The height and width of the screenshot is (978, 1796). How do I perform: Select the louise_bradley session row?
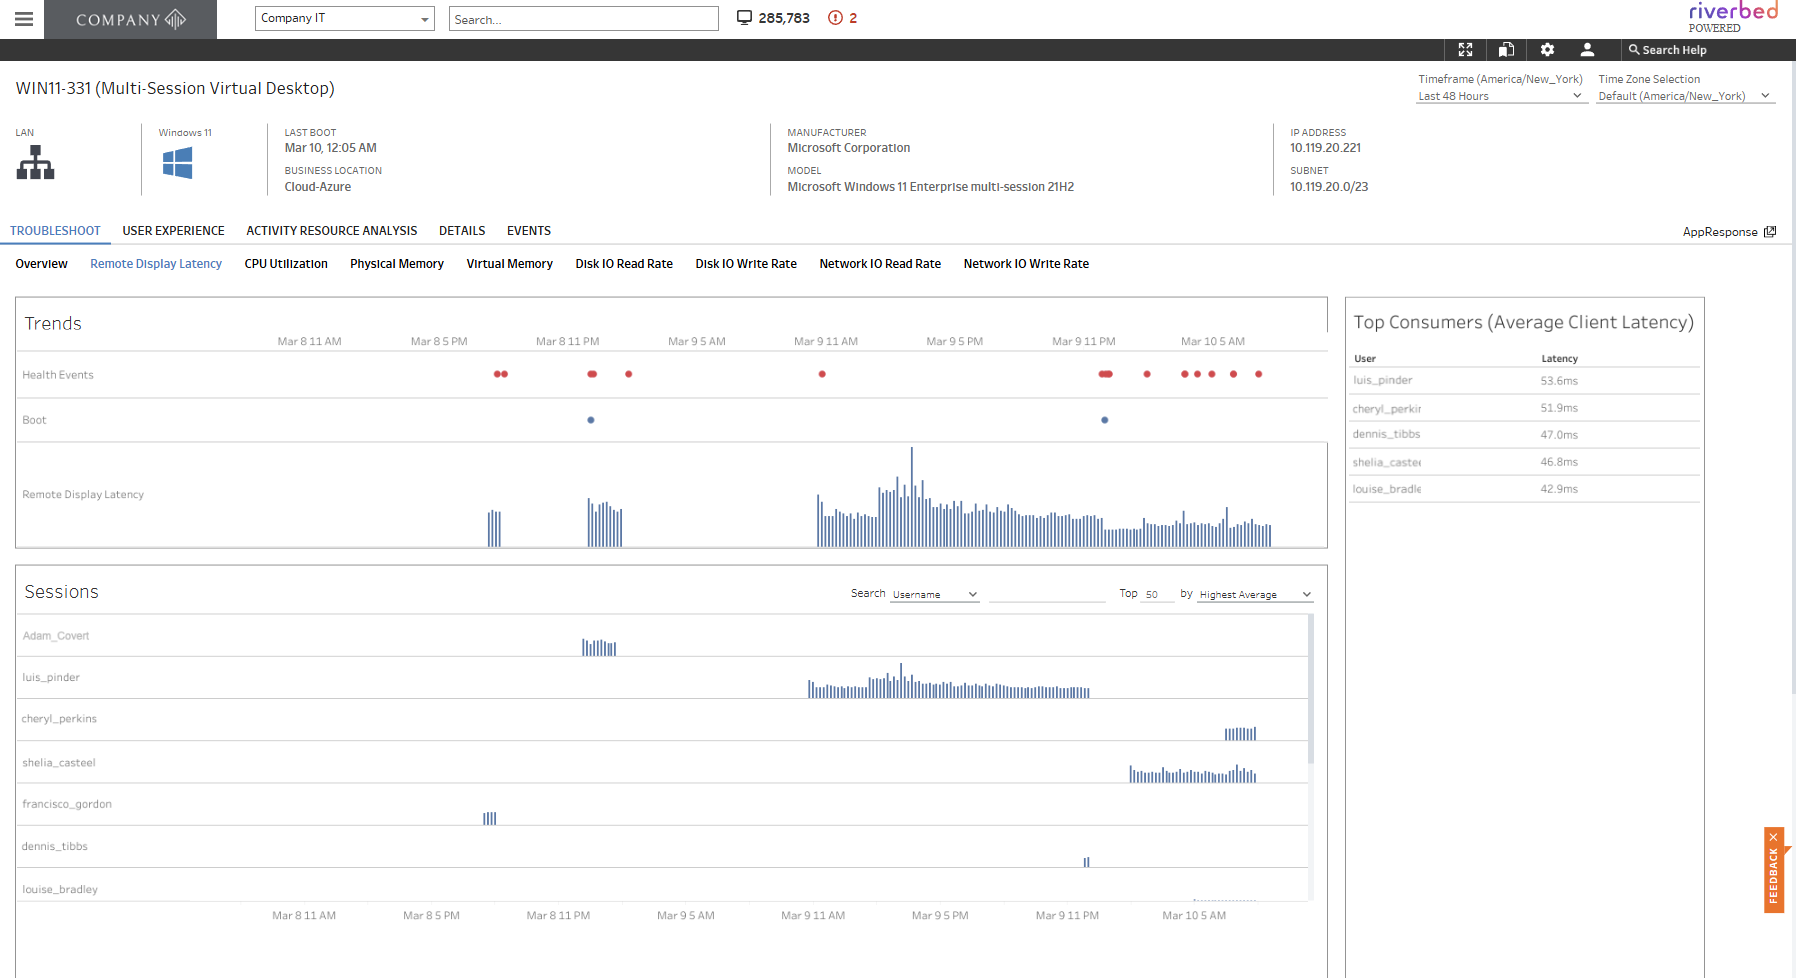click(662, 886)
